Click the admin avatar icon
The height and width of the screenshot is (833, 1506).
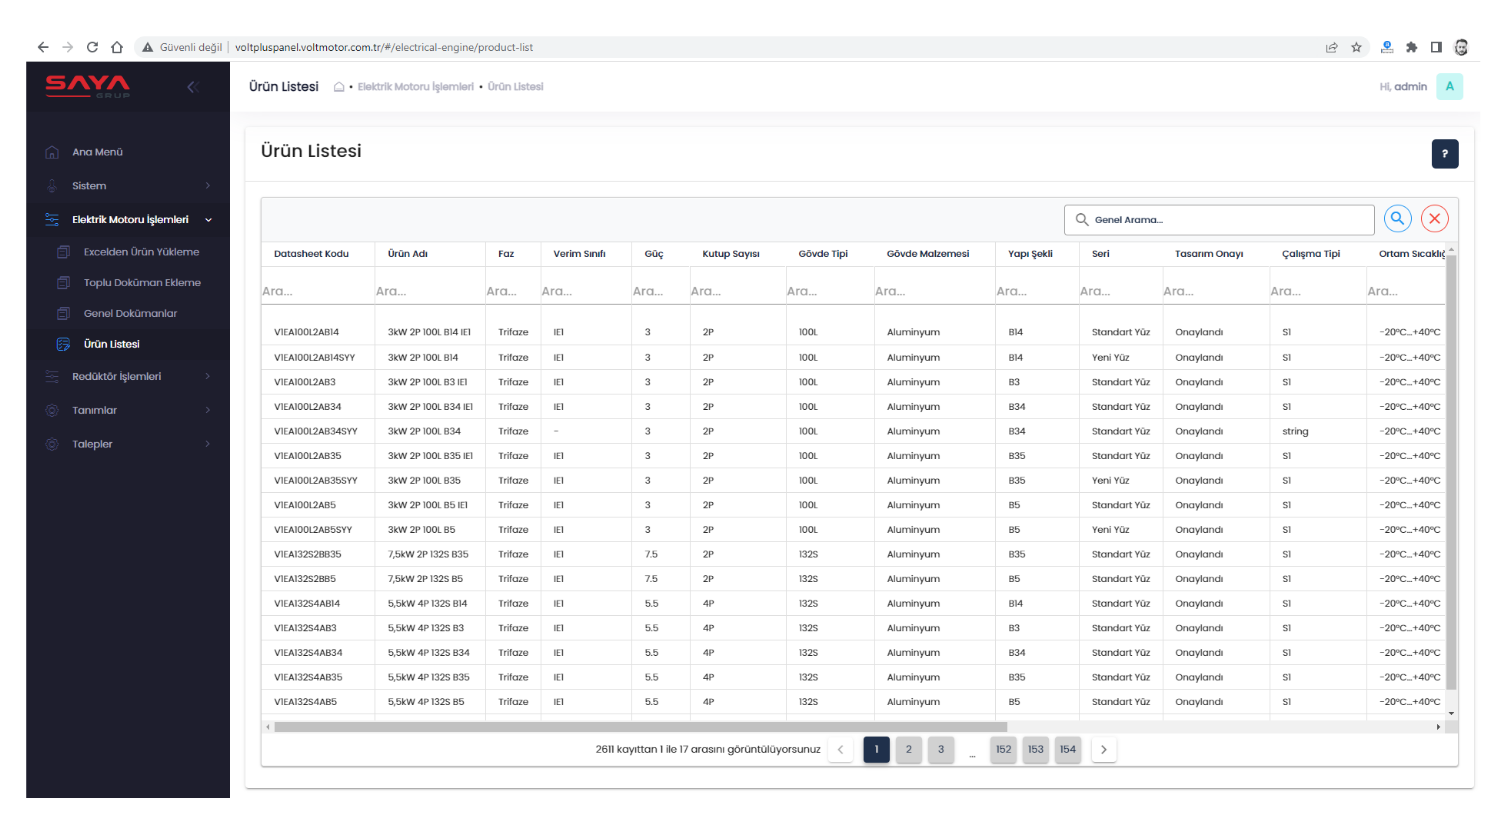[x=1449, y=87]
